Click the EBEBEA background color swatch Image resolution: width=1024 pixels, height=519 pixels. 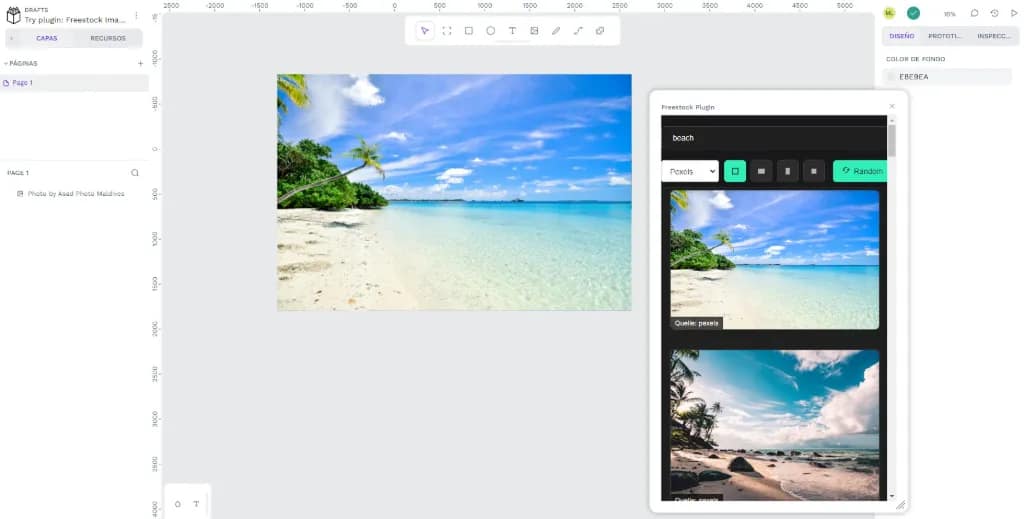coord(891,77)
